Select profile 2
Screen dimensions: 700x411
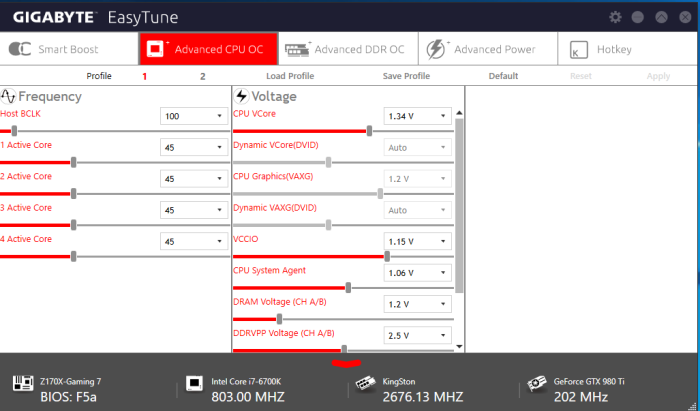(x=203, y=76)
